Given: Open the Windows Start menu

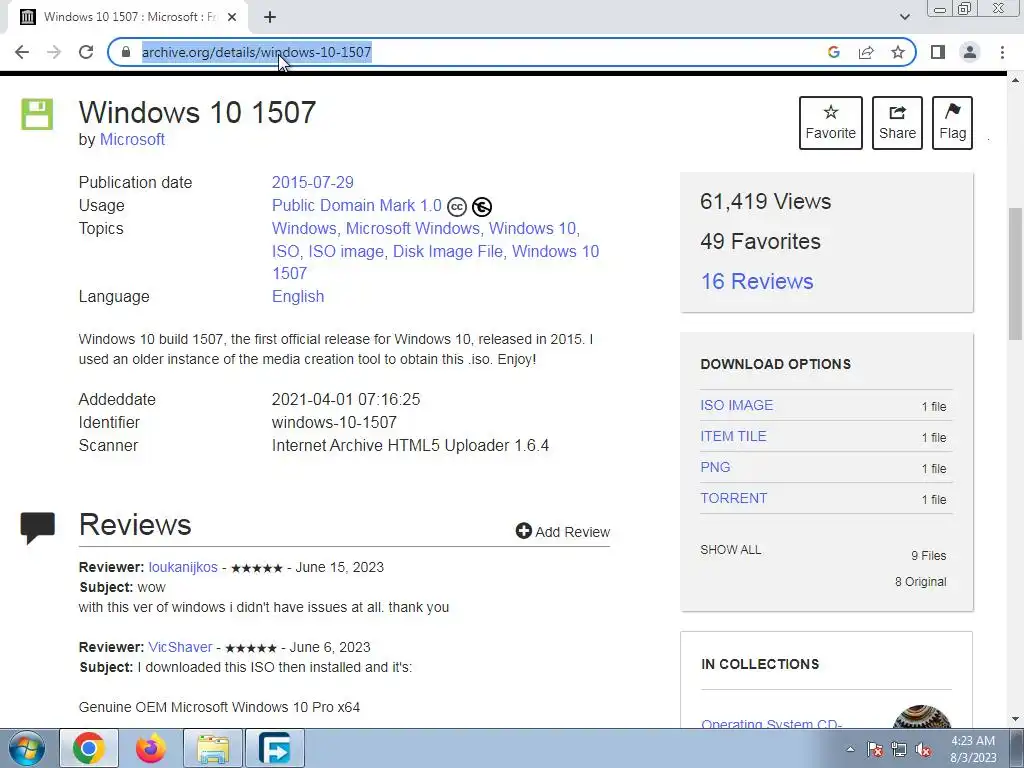Looking at the screenshot, I should 25,748.
